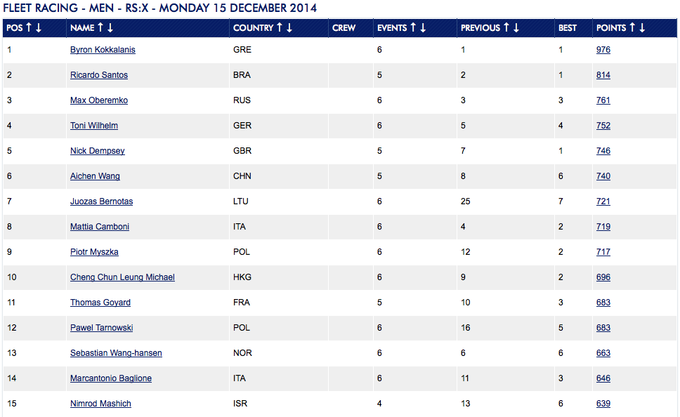Viewport: 680px width, 417px height.
Task: Sort POS column ascending with up arrow
Action: point(27,28)
